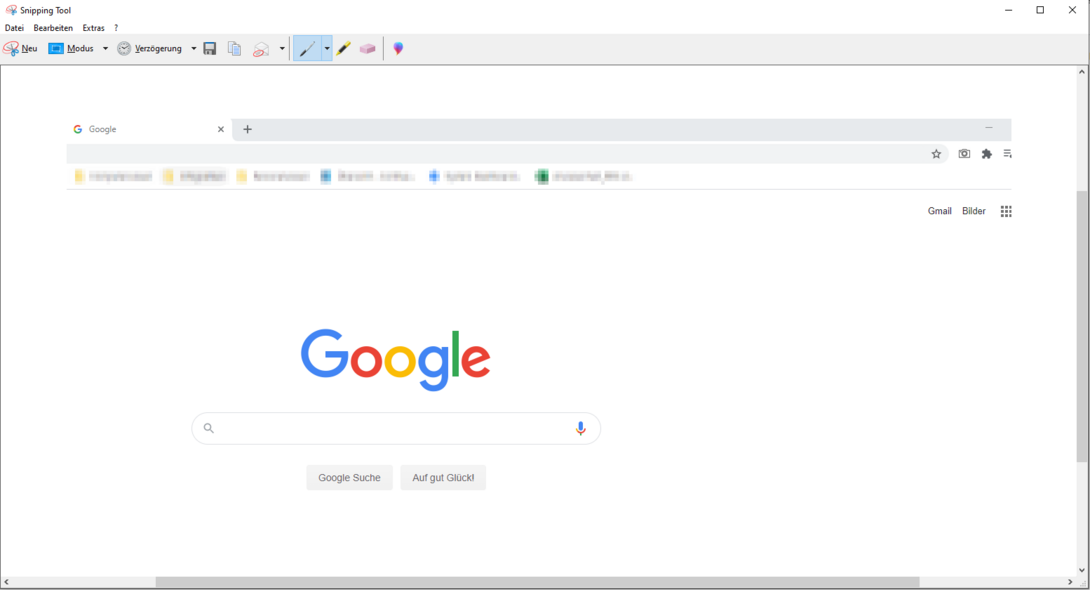The width and height of the screenshot is (1090, 590).
Task: Click the browser extensions puzzle icon
Action: tap(986, 154)
